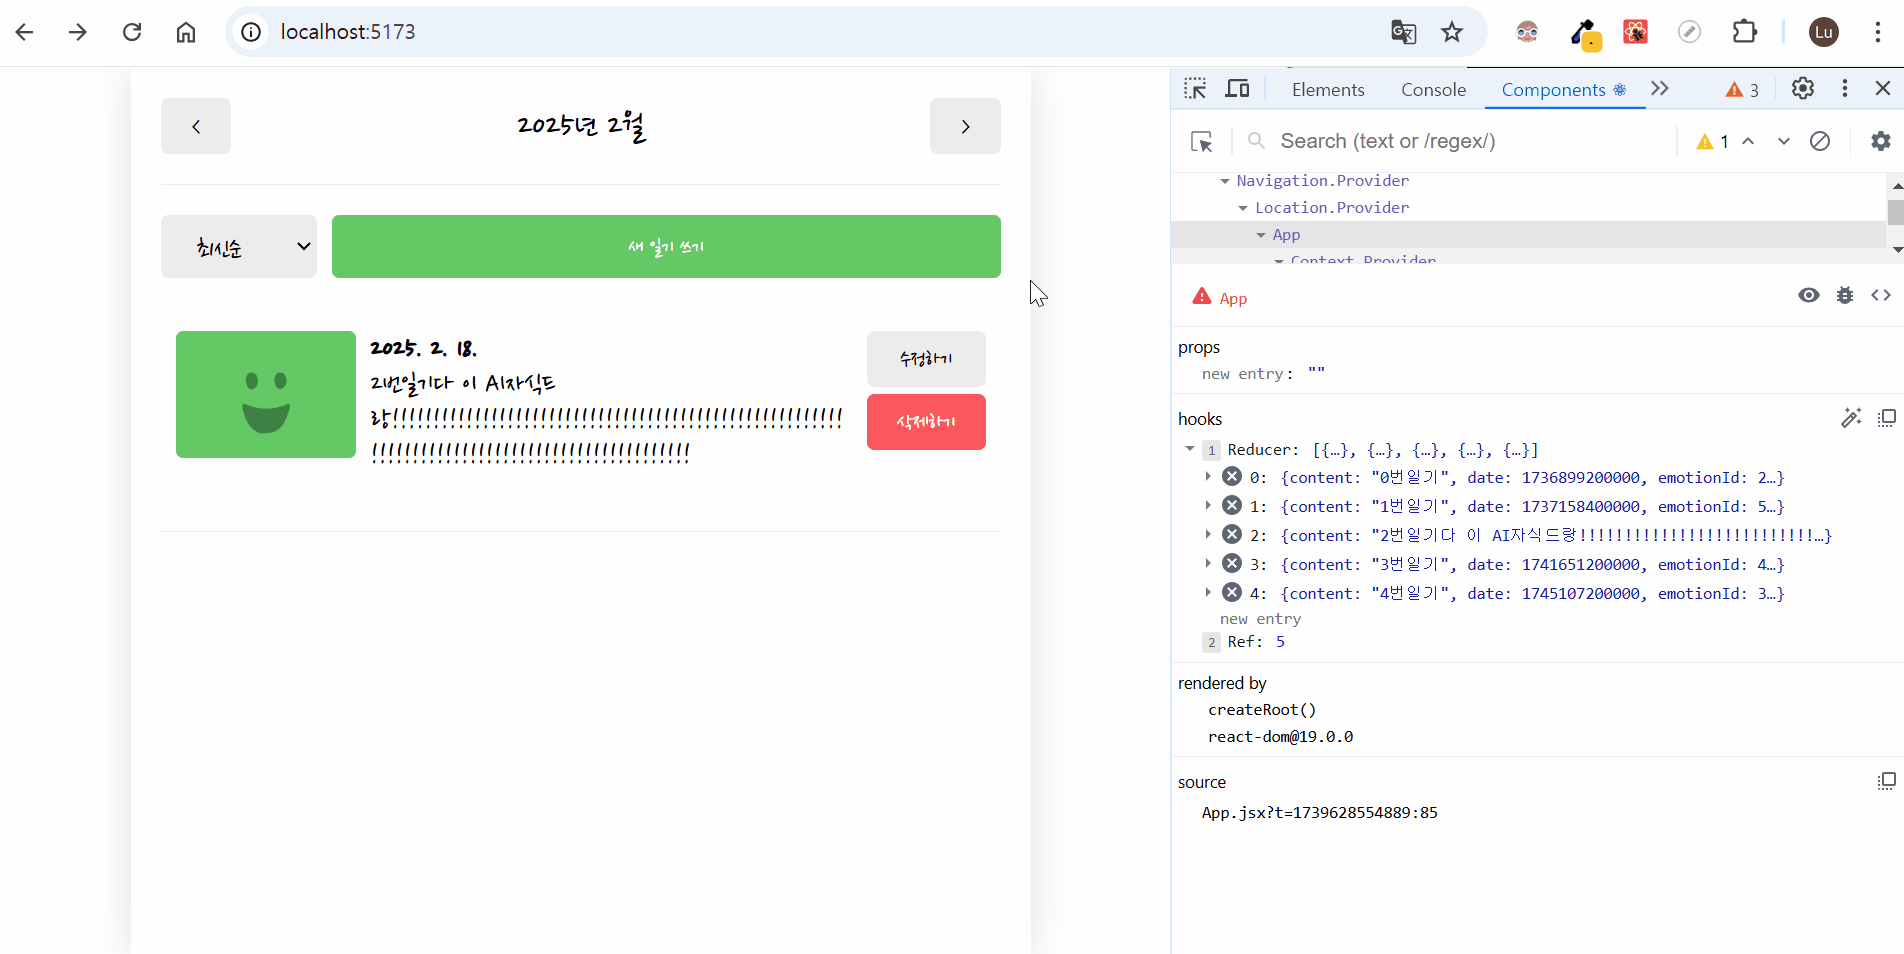Image resolution: width=1904 pixels, height=954 pixels.
Task: Log App component data to console
Action: pyautogui.click(x=1845, y=295)
